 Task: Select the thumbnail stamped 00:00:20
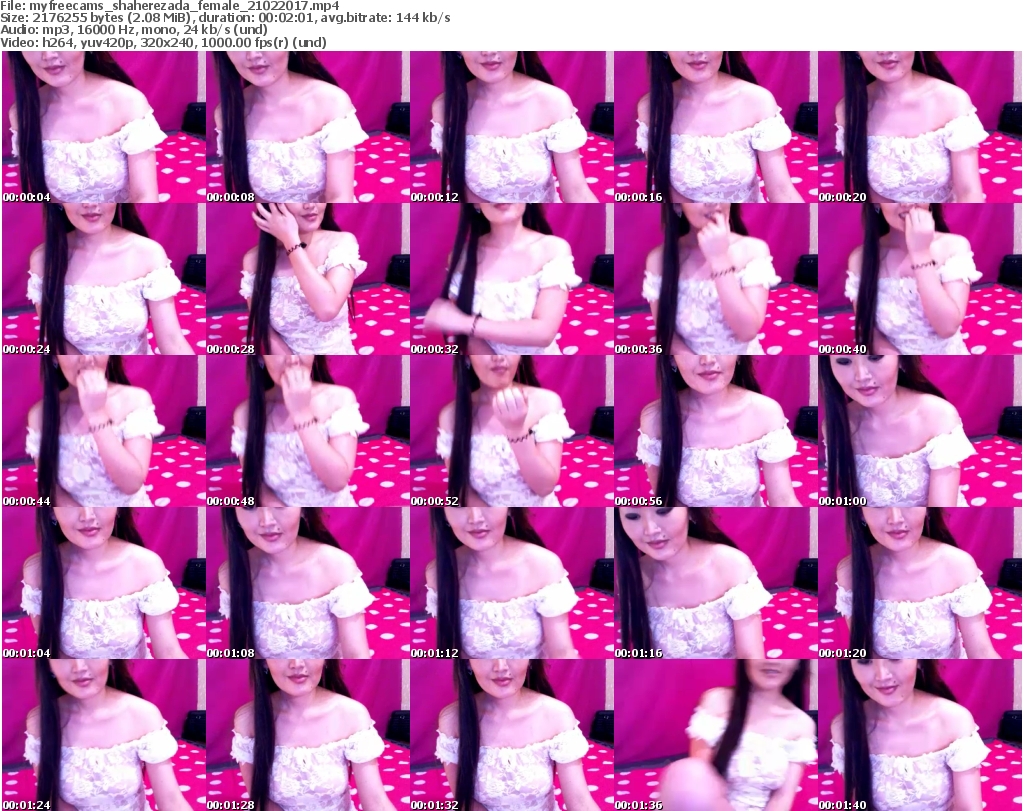point(920,127)
